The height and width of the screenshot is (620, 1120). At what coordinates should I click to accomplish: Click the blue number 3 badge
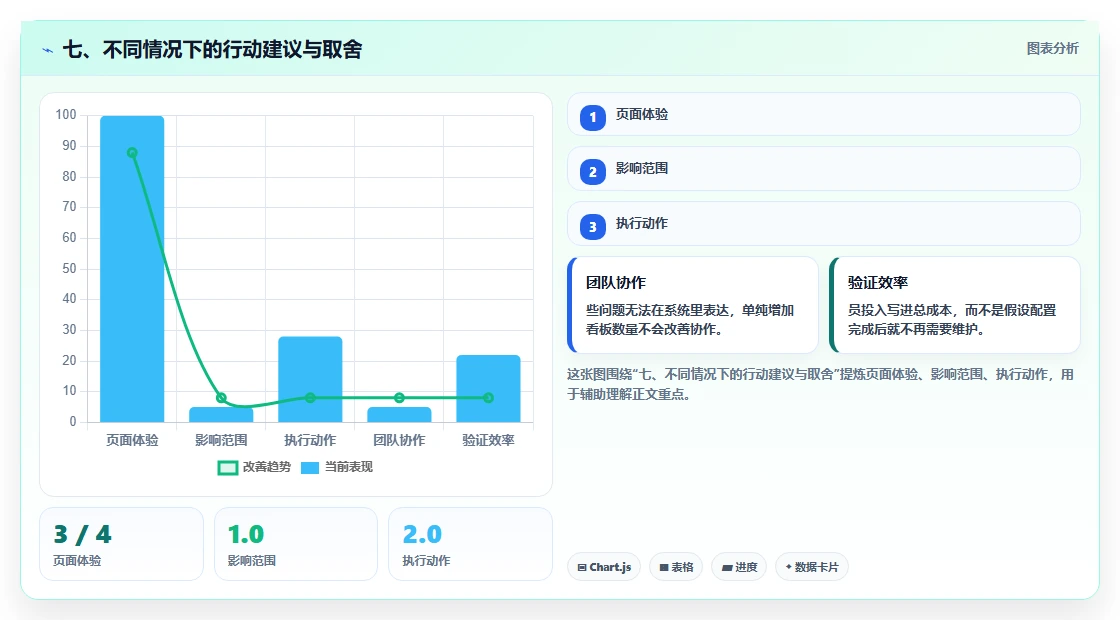[x=592, y=227]
